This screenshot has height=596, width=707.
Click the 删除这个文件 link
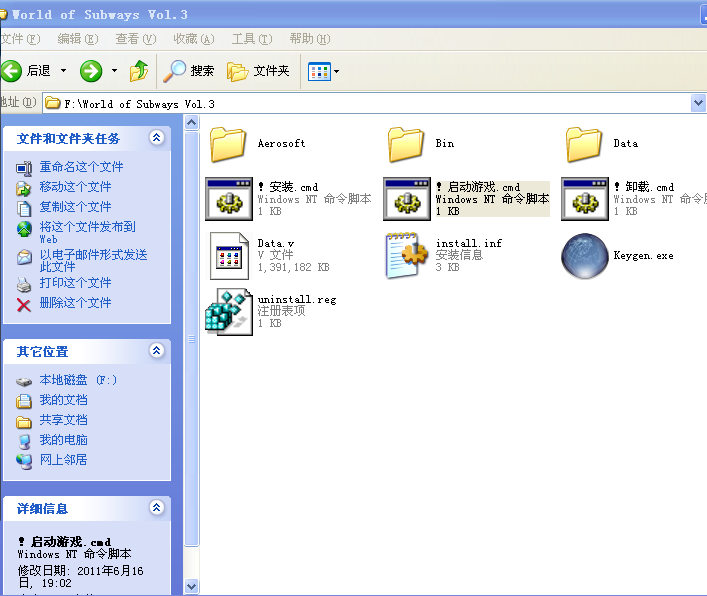75,303
